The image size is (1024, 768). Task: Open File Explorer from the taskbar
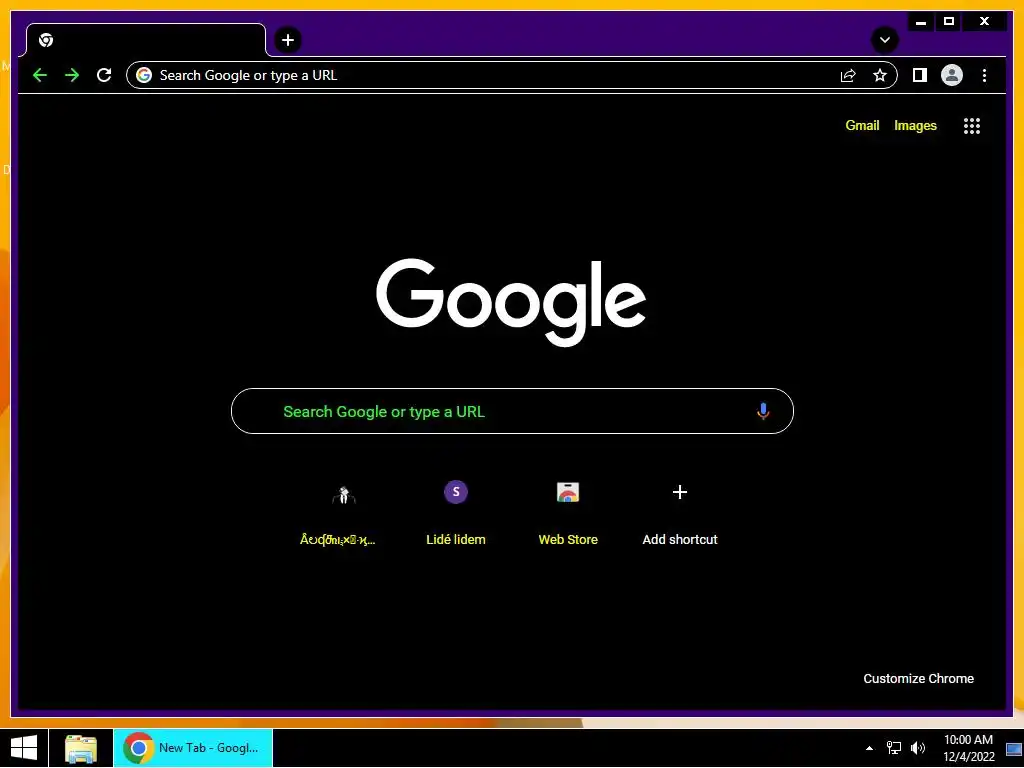(x=81, y=748)
